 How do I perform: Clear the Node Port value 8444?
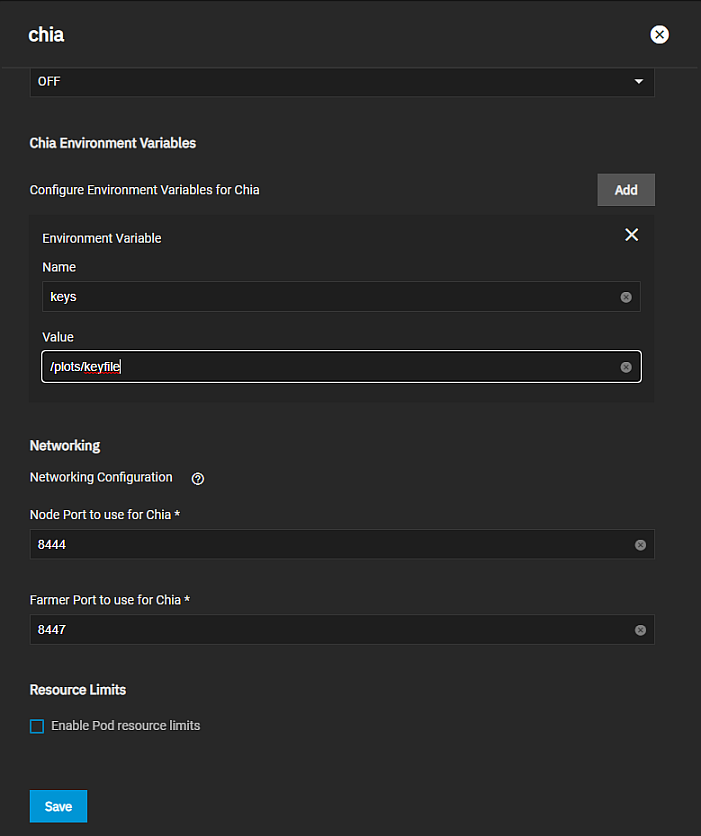point(640,545)
